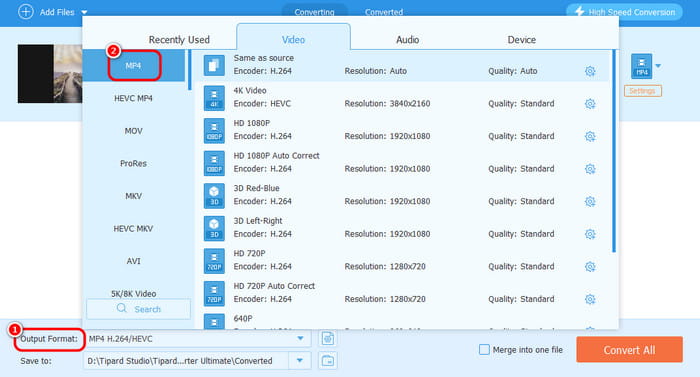Viewport: 700px width, 377px height.
Task: Open the Output Format combo box
Action: click(197, 339)
